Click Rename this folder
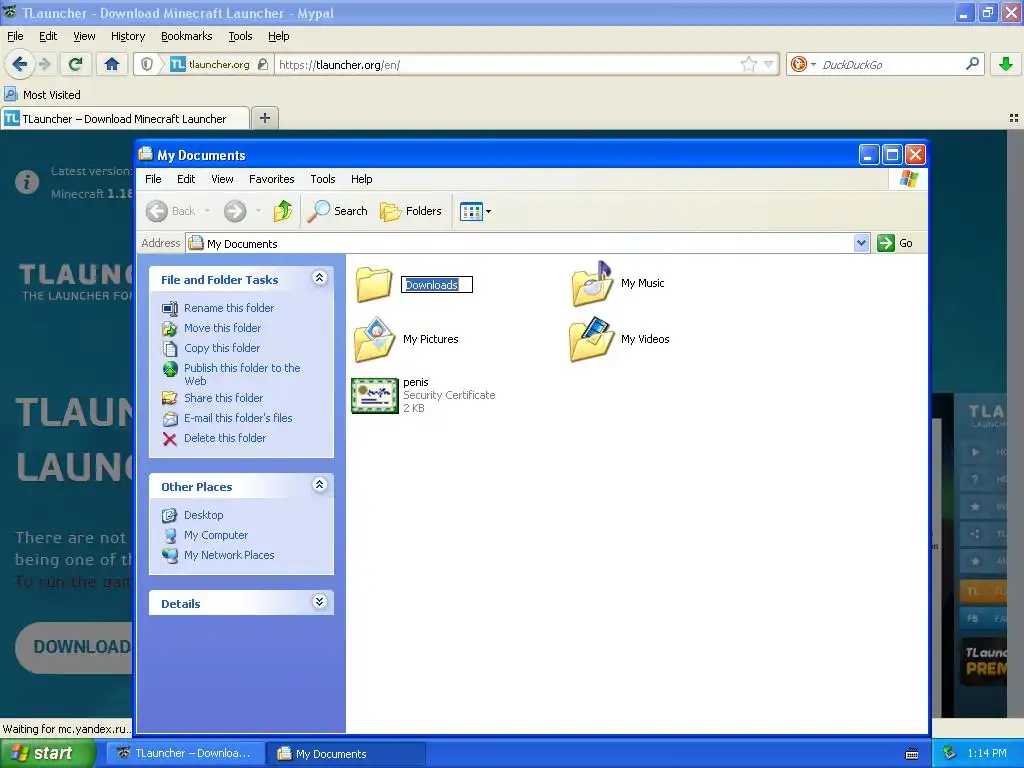Image resolution: width=1024 pixels, height=768 pixels. pyautogui.click(x=229, y=308)
